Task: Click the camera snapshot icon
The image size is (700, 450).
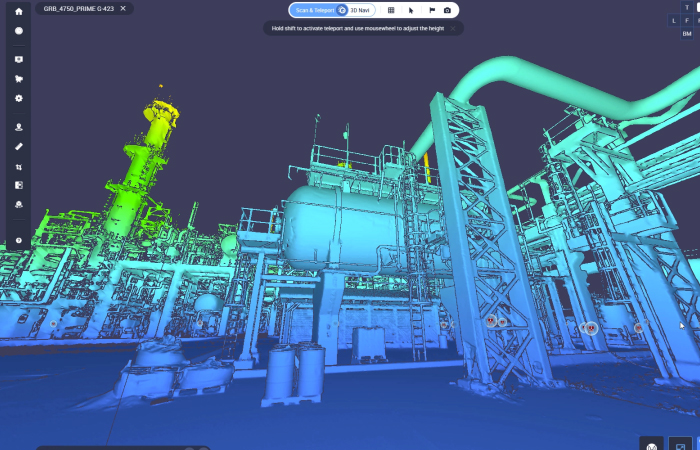Action: (x=447, y=10)
